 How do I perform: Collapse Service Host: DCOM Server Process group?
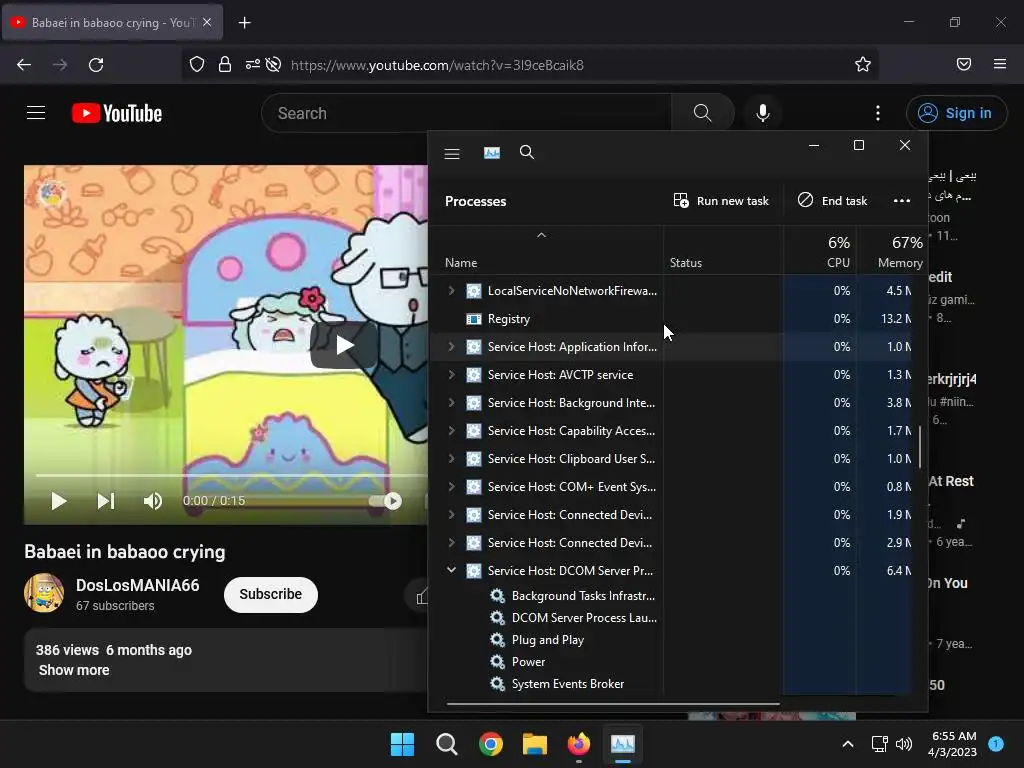point(451,570)
